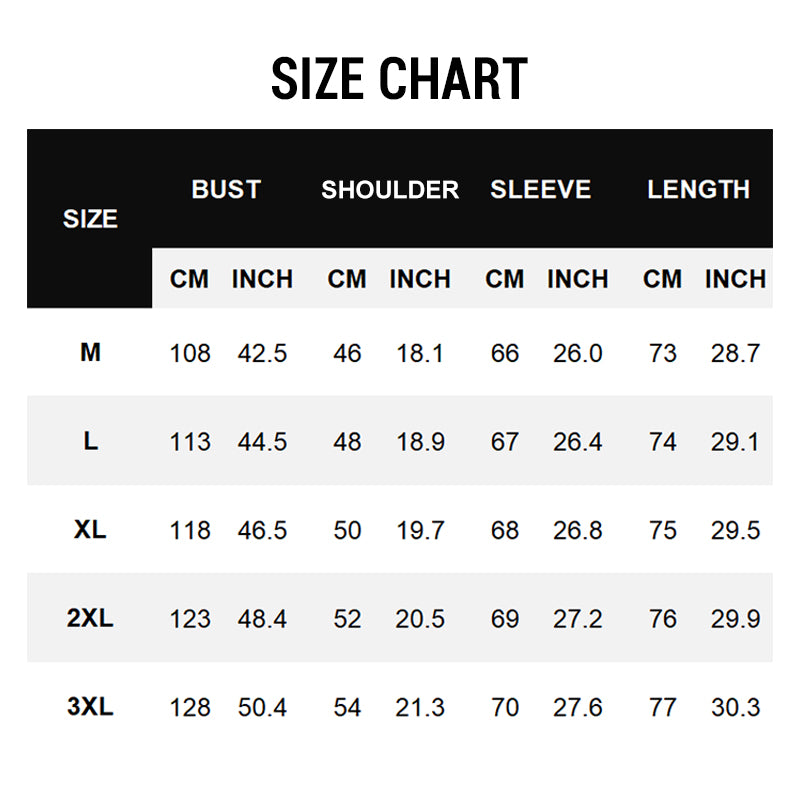
Task: Select bust value 108 for size M
Action: [190, 353]
